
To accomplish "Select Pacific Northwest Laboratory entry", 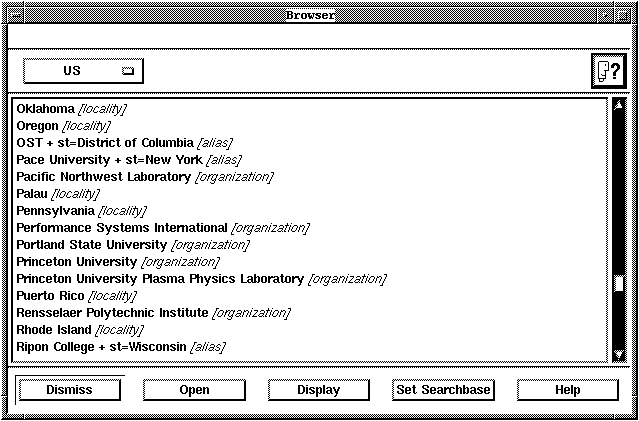I will (x=144, y=176).
